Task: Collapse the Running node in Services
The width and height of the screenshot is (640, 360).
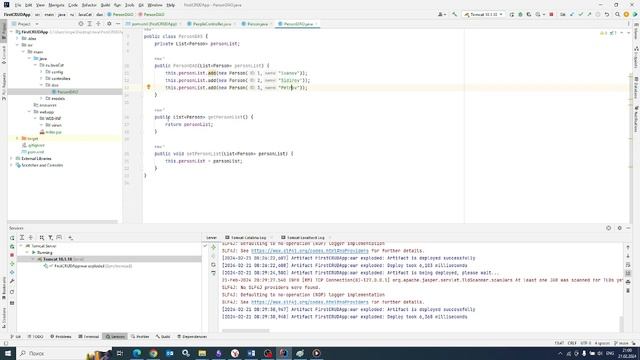Action: pyautogui.click(x=27, y=253)
